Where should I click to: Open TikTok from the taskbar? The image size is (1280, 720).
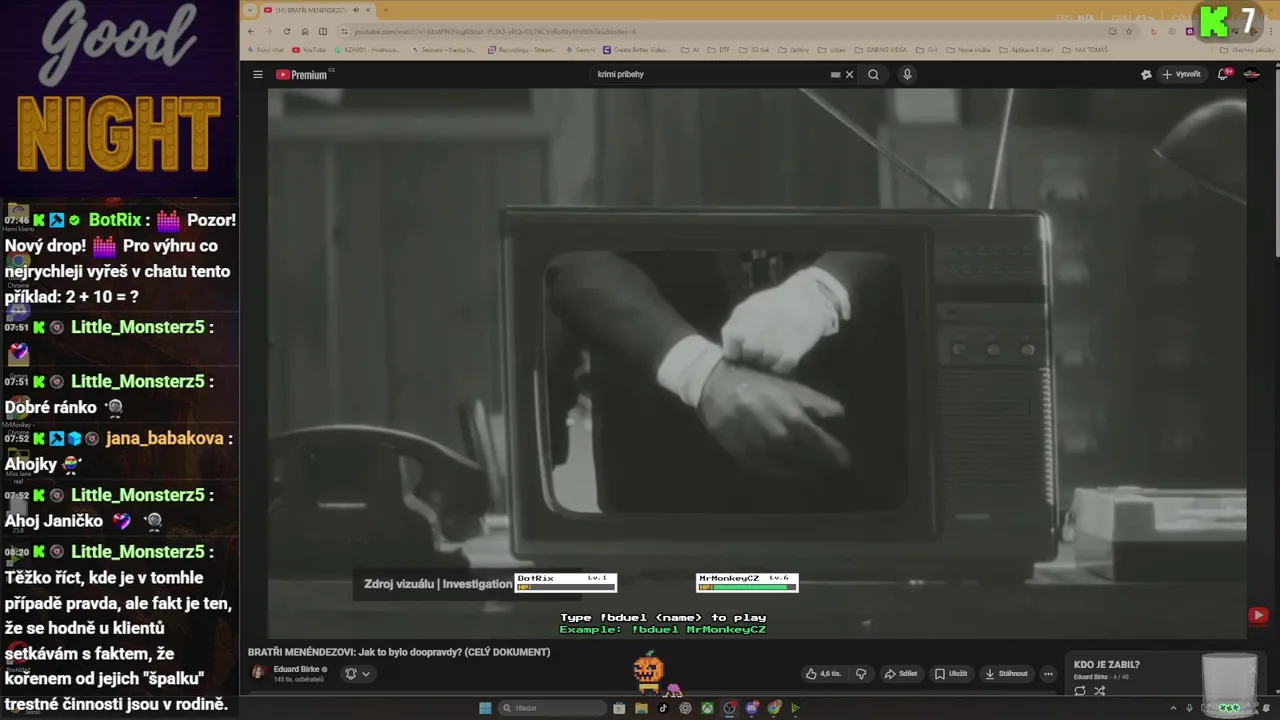[663, 708]
